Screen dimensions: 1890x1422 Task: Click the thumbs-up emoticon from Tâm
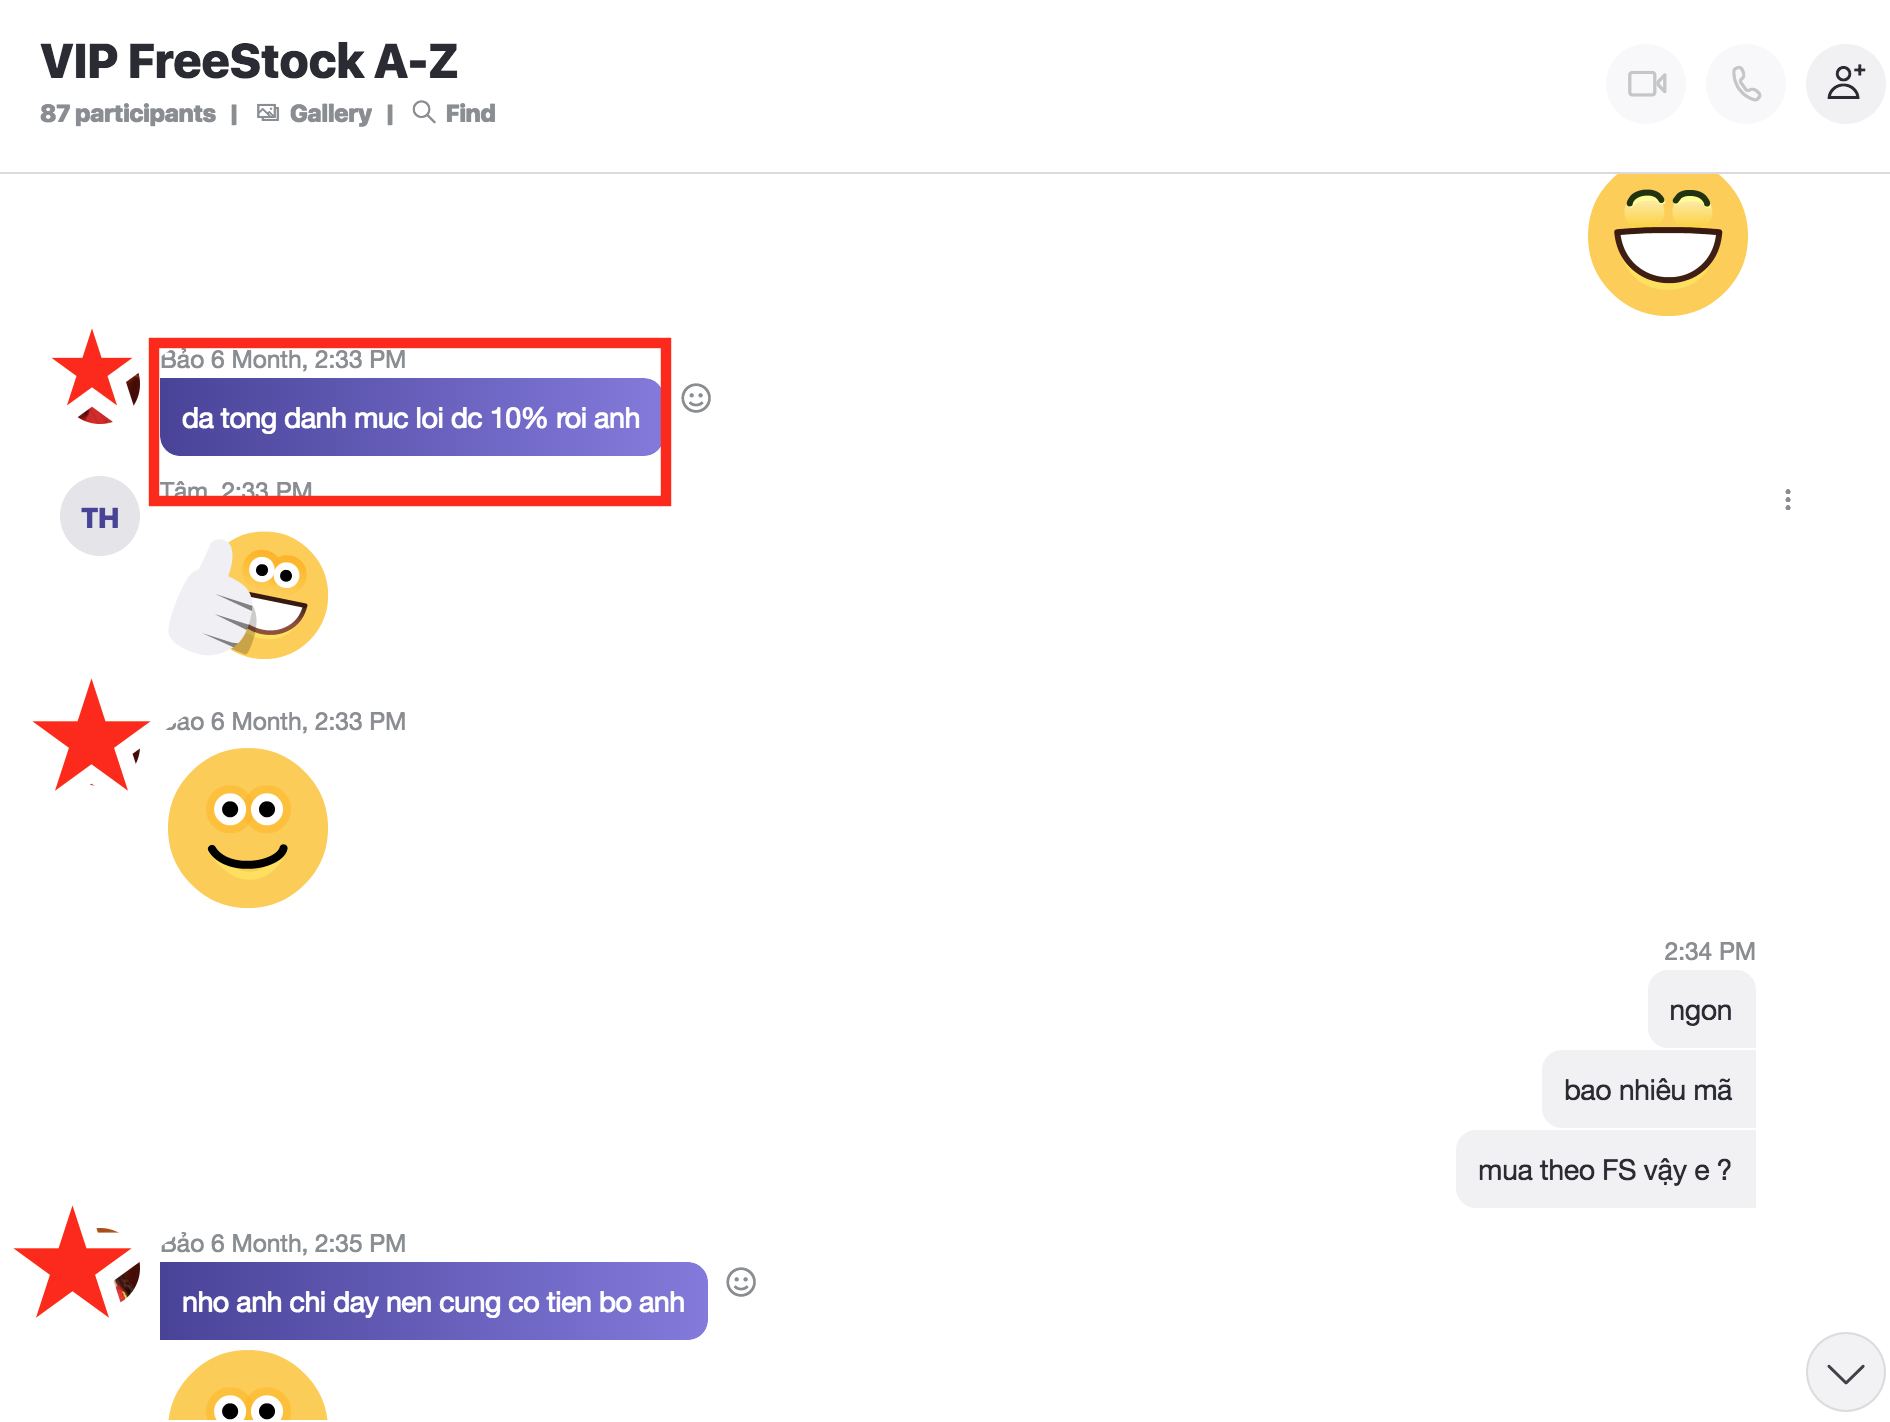(x=249, y=596)
